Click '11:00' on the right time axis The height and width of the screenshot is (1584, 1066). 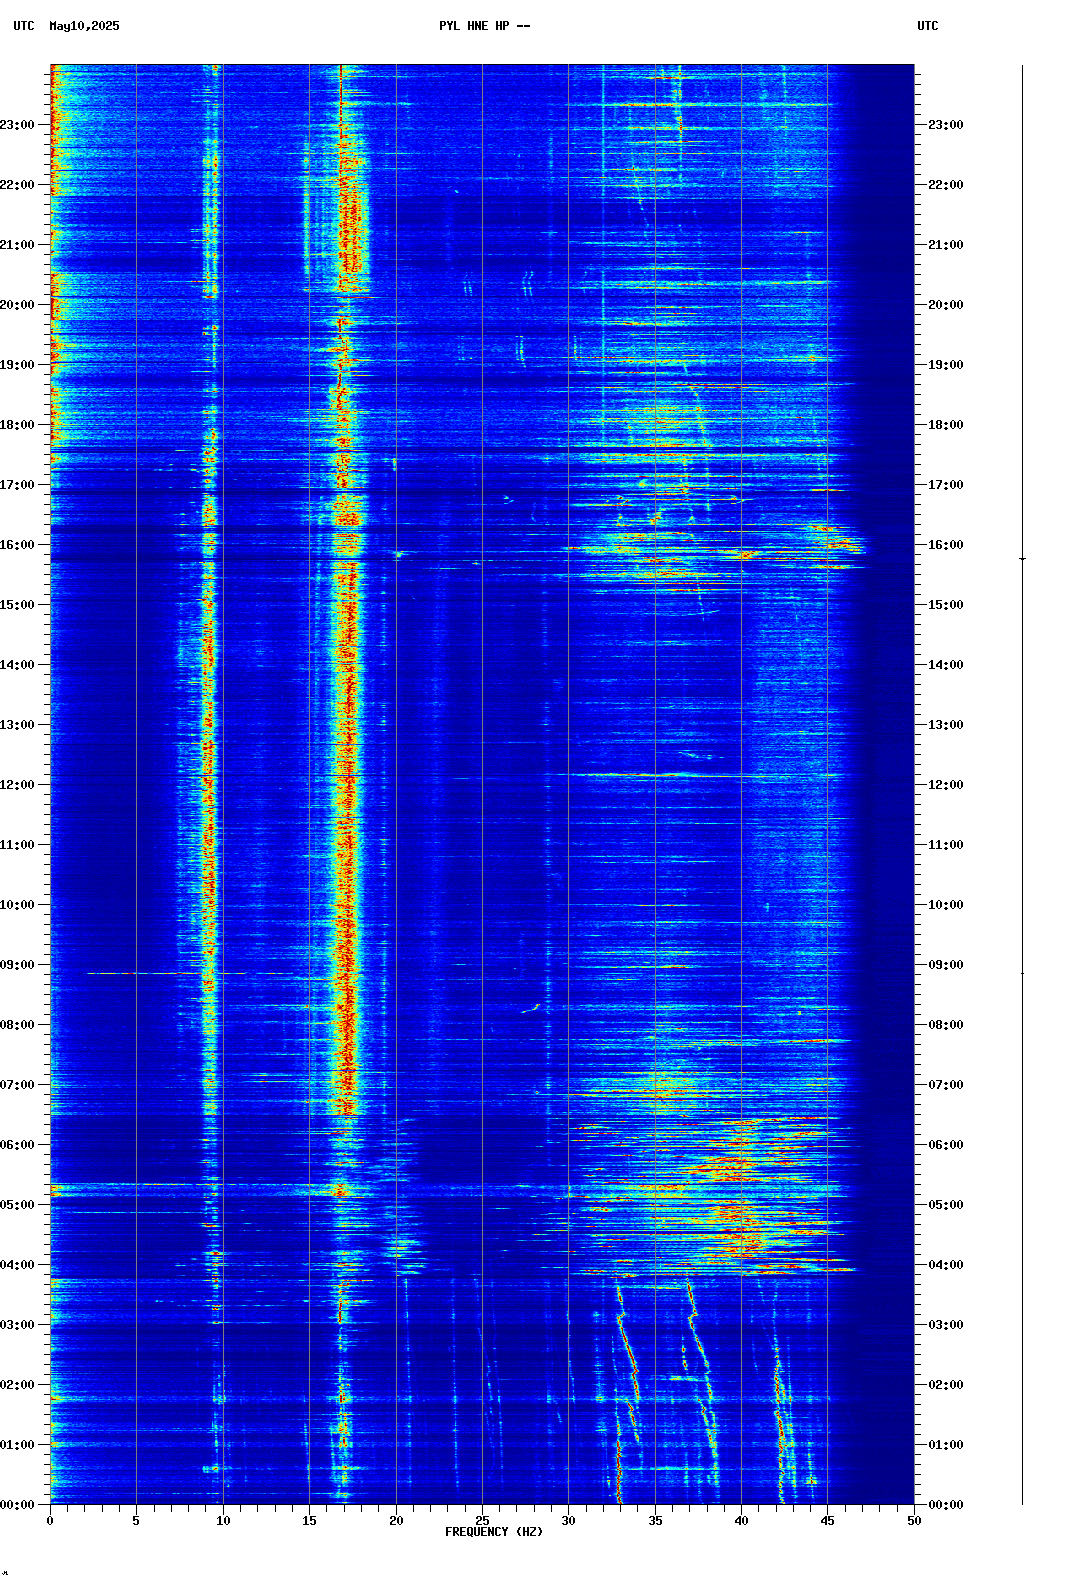tap(946, 845)
